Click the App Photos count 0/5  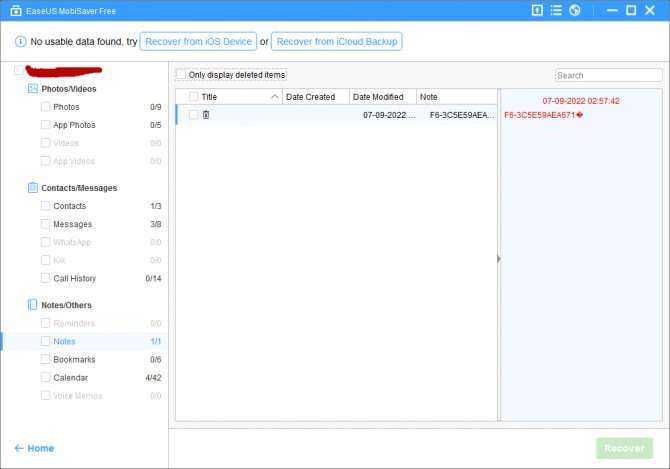coord(156,125)
